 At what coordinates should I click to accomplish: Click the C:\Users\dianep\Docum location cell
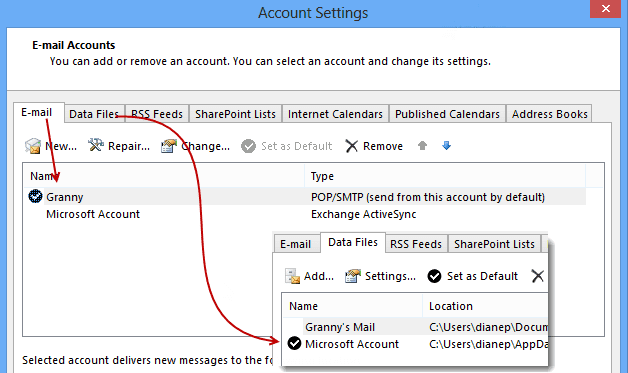tap(488, 327)
